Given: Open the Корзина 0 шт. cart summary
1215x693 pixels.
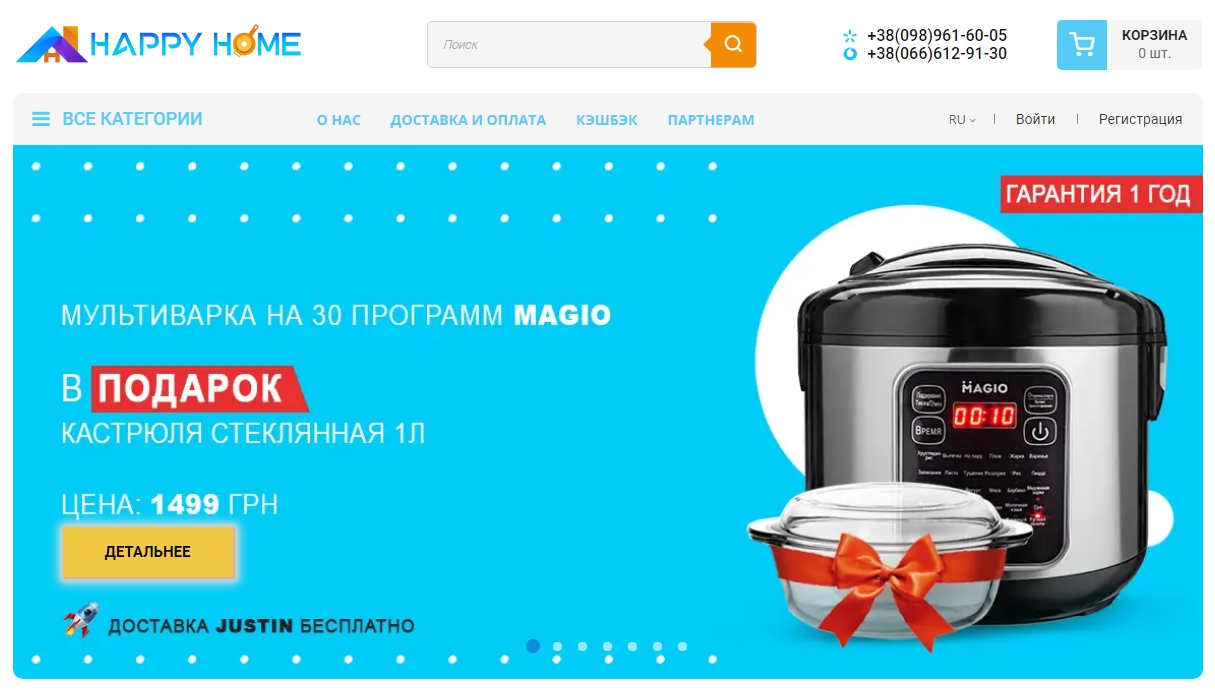Looking at the screenshot, I should pos(1154,45).
